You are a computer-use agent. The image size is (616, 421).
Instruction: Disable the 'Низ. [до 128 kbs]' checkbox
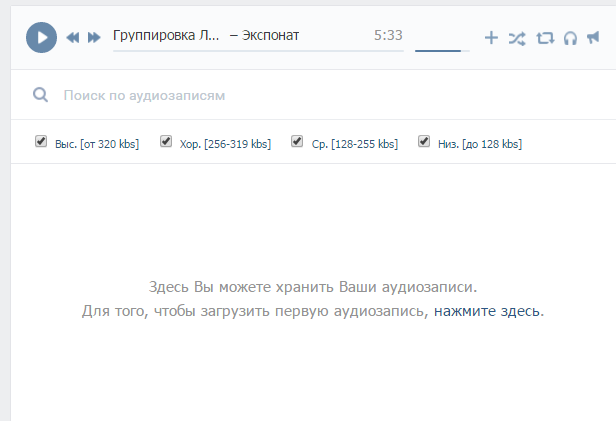(424, 142)
